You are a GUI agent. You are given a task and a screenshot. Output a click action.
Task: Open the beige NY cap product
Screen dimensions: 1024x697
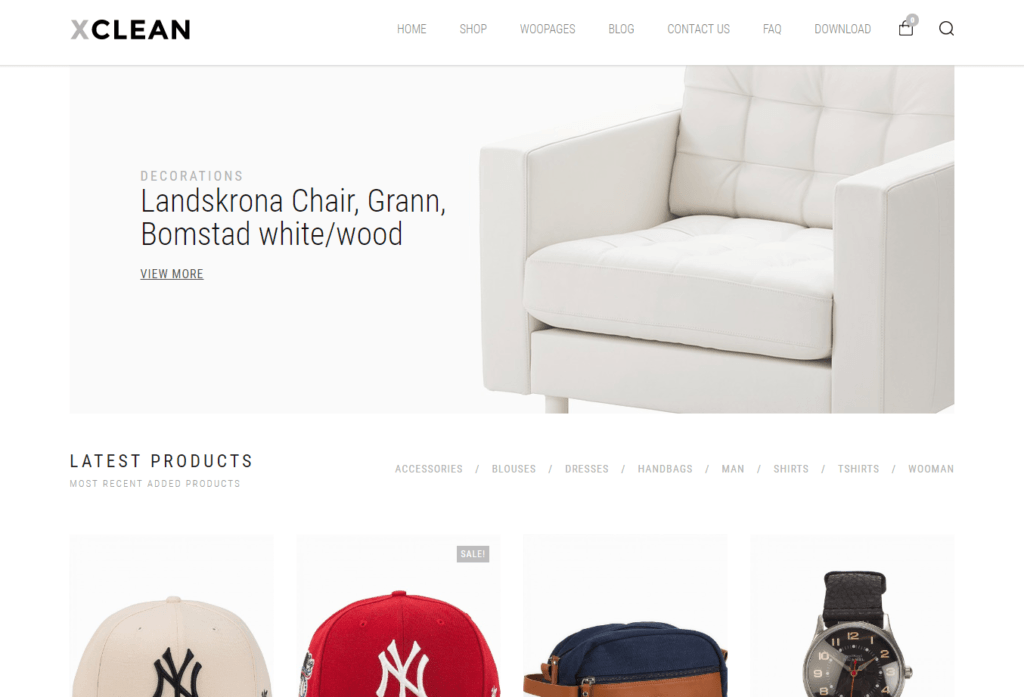[x=172, y=616]
